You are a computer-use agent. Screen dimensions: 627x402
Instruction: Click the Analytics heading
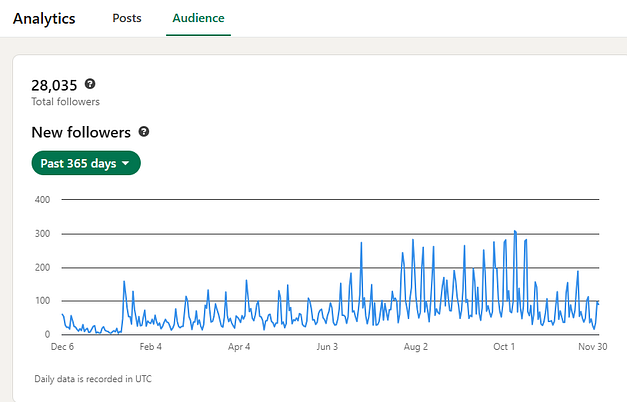(44, 19)
